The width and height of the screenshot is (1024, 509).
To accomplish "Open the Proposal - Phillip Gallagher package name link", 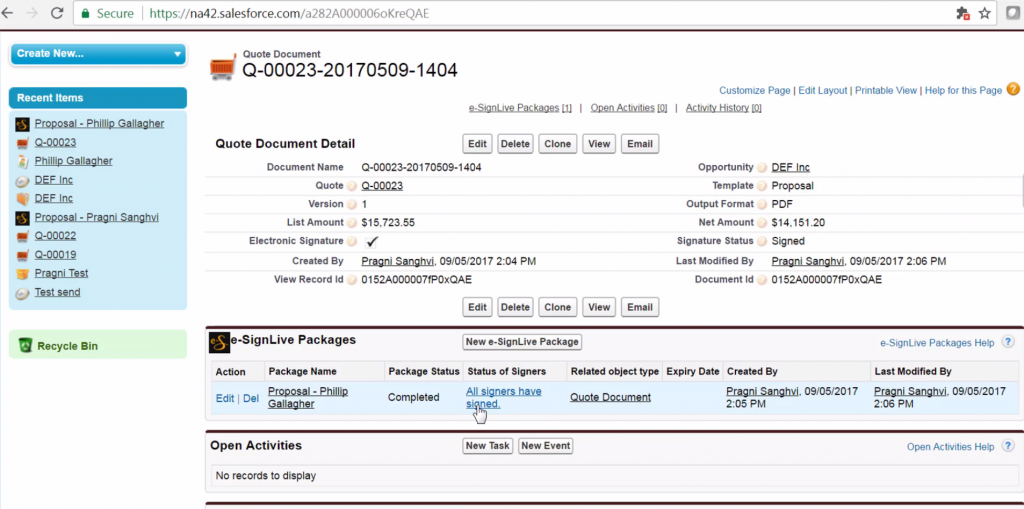I will click(x=308, y=397).
